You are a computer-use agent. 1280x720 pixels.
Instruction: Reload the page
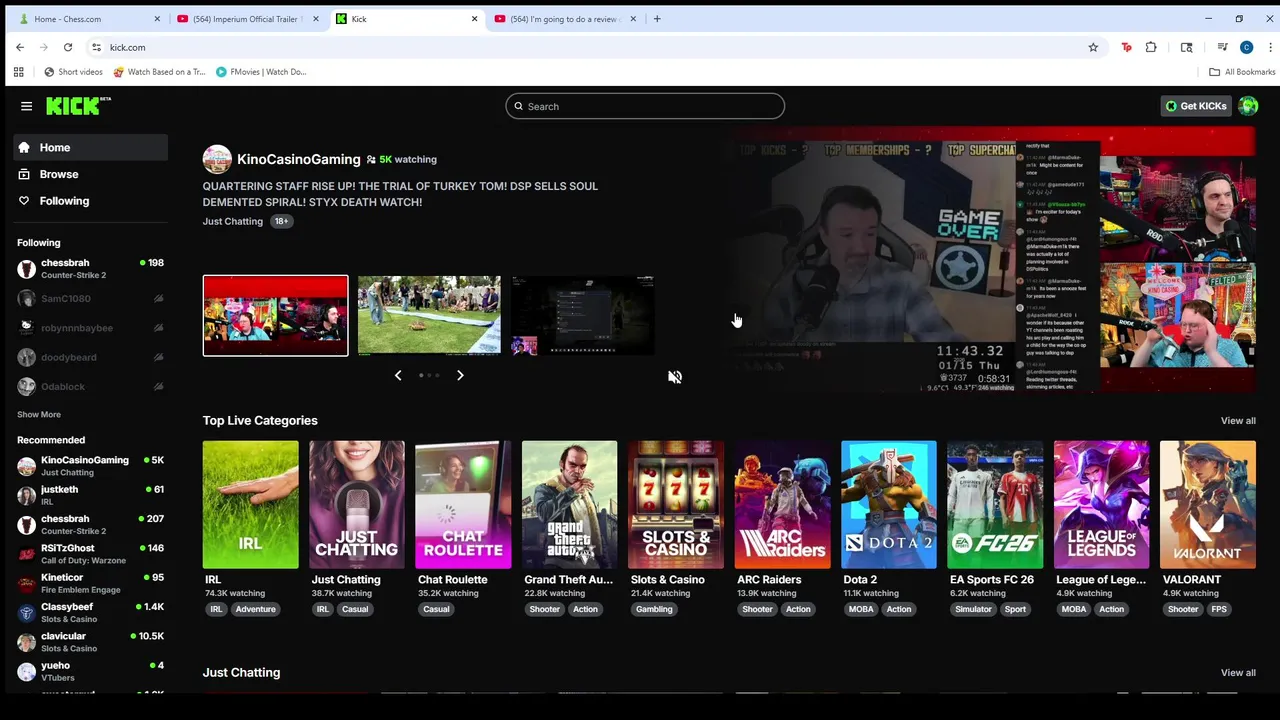coord(68,47)
